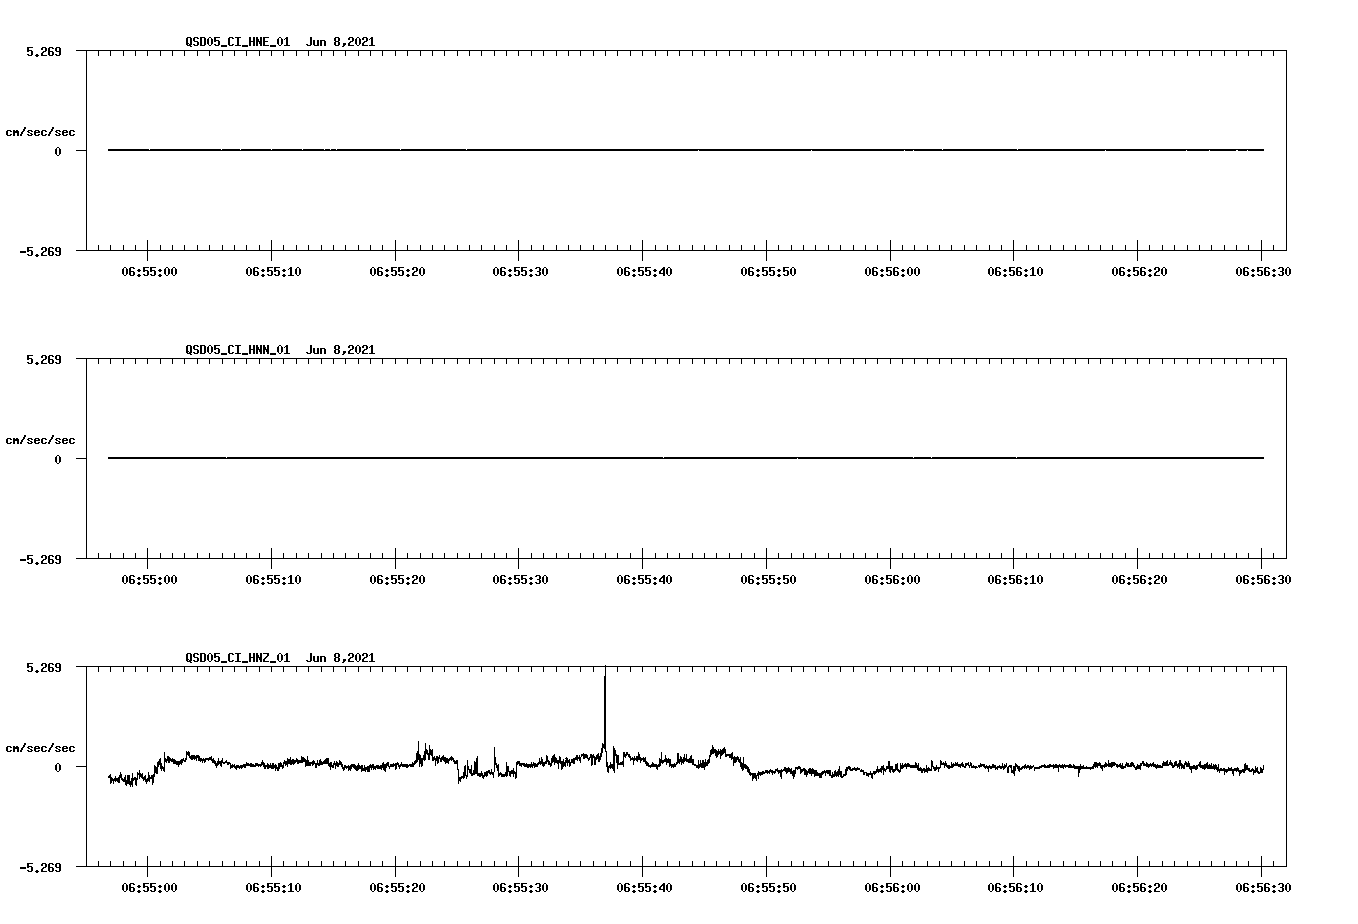
Task: Click the flat HNE trace line
Action: click(686, 150)
